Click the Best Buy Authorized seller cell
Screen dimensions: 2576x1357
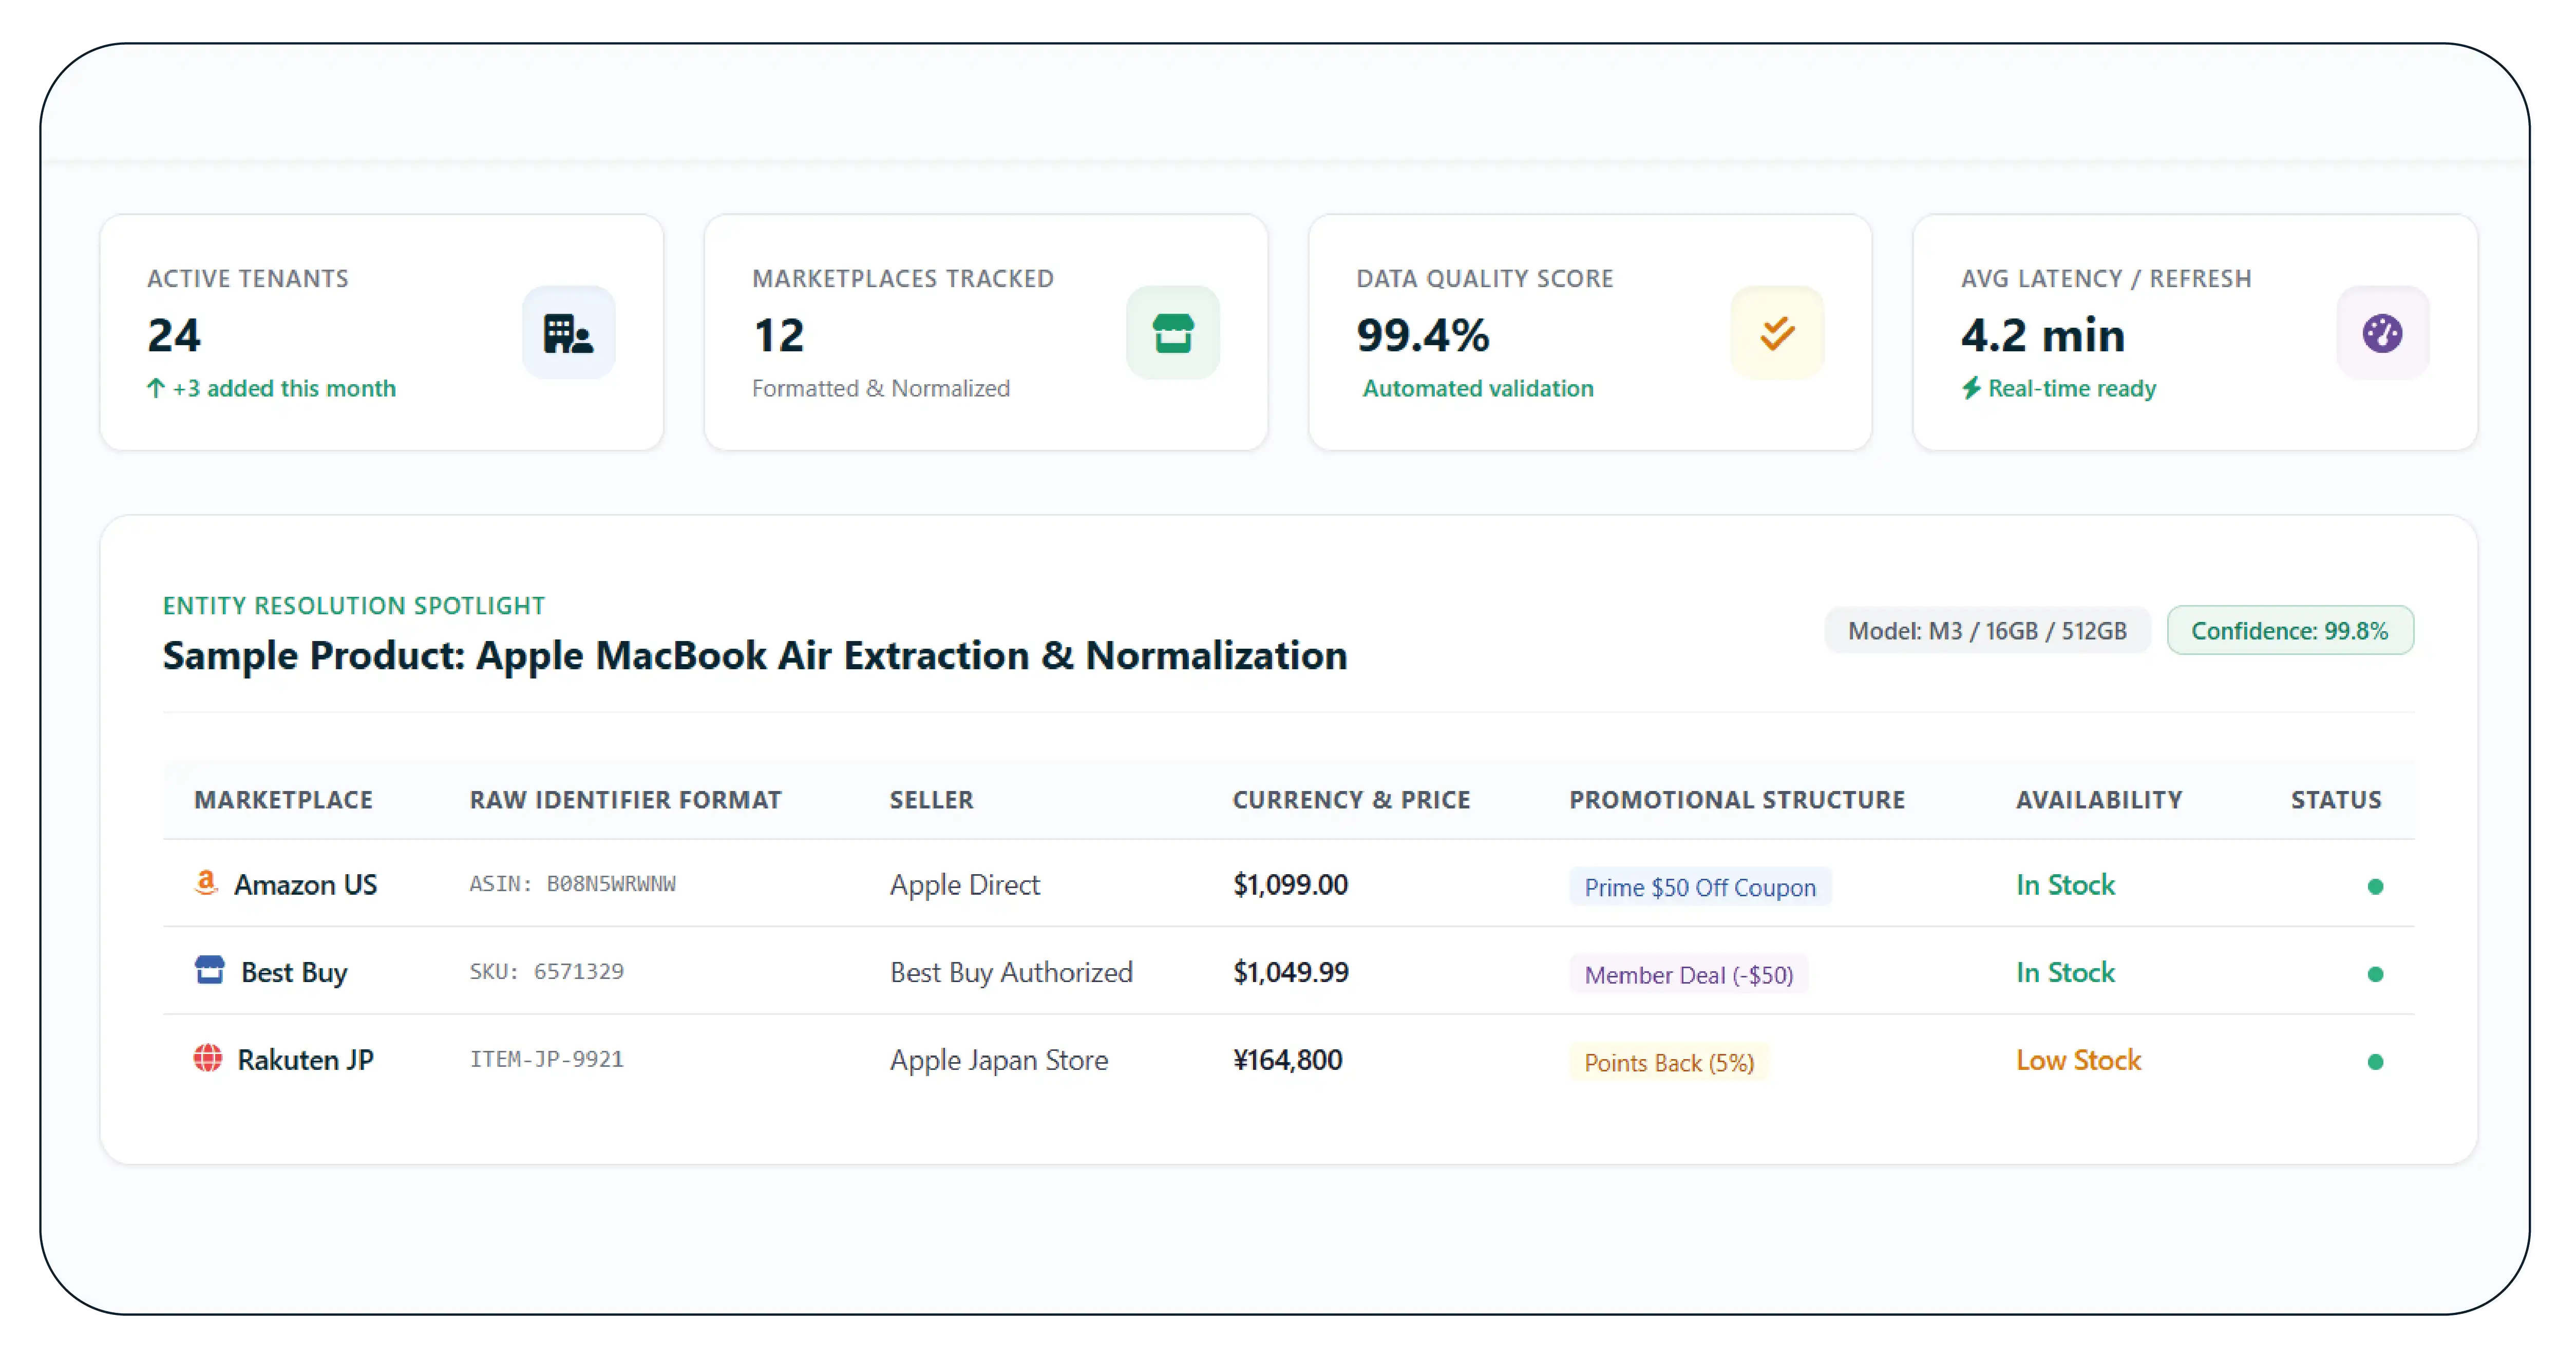coord(1011,973)
